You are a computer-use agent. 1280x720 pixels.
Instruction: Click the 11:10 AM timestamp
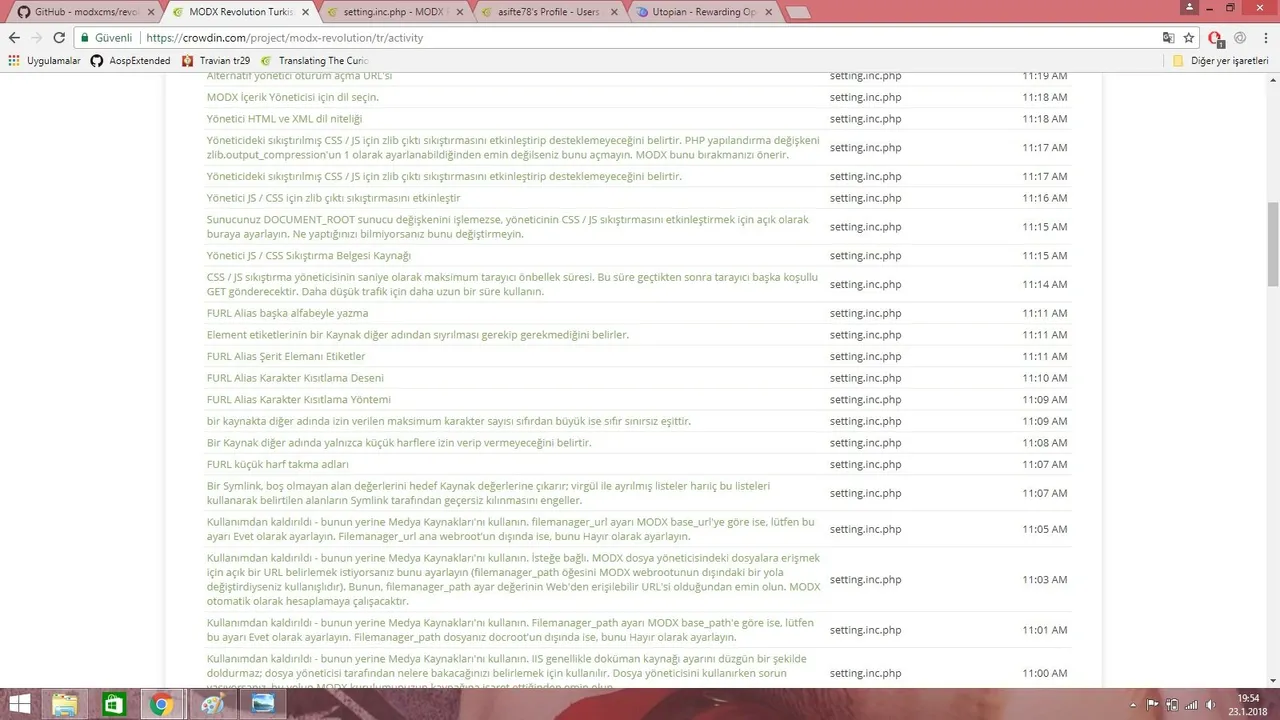coord(1044,378)
